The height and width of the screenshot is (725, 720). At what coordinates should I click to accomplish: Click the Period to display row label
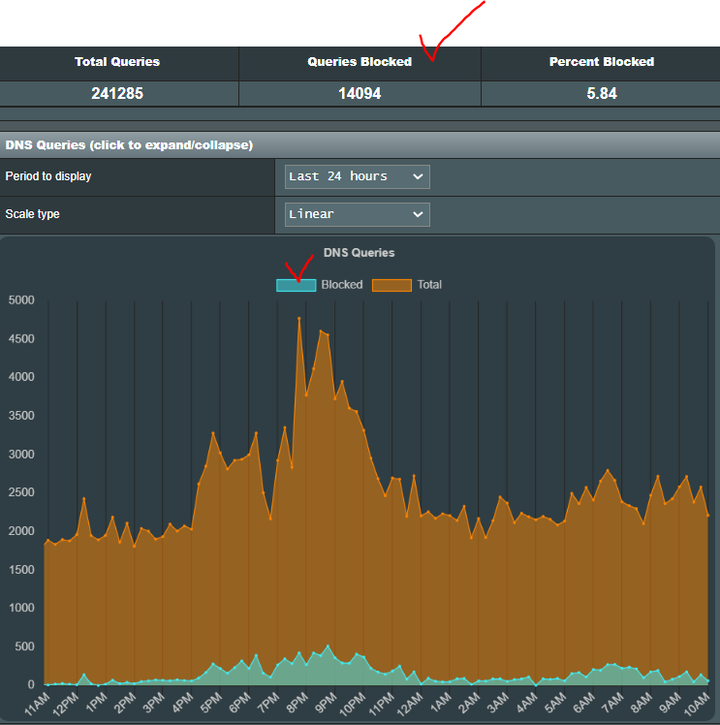pos(48,177)
